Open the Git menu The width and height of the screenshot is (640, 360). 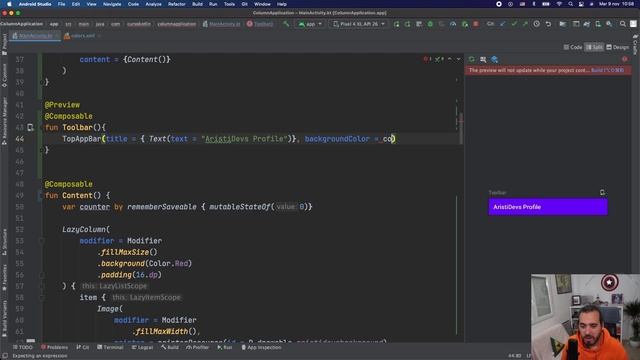pos(244,4)
